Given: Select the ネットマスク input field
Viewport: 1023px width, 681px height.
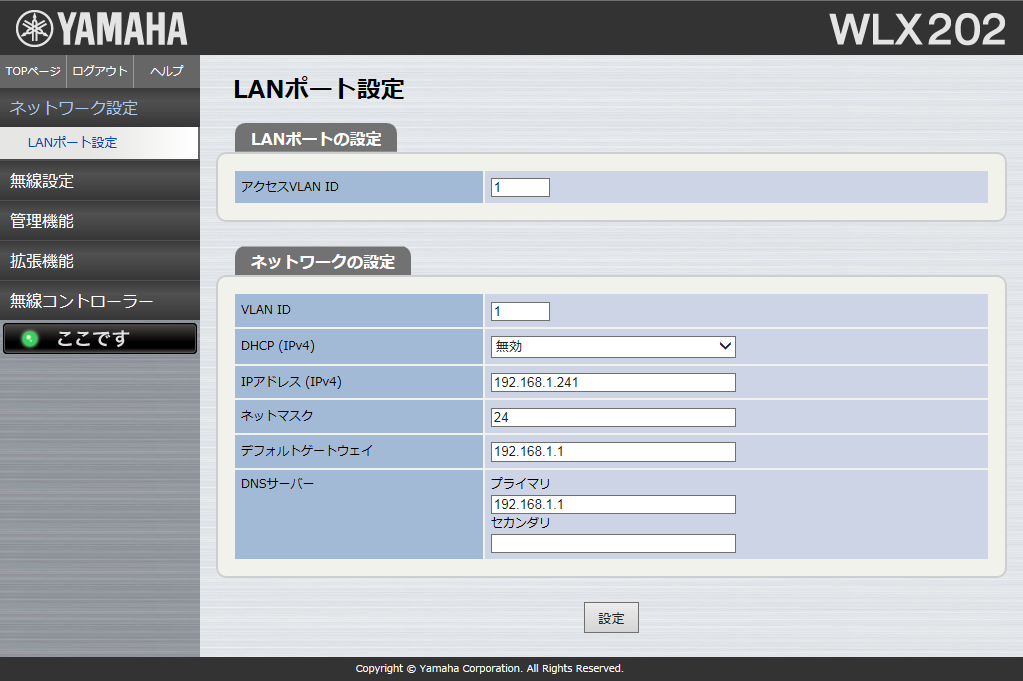Looking at the screenshot, I should click(x=613, y=417).
